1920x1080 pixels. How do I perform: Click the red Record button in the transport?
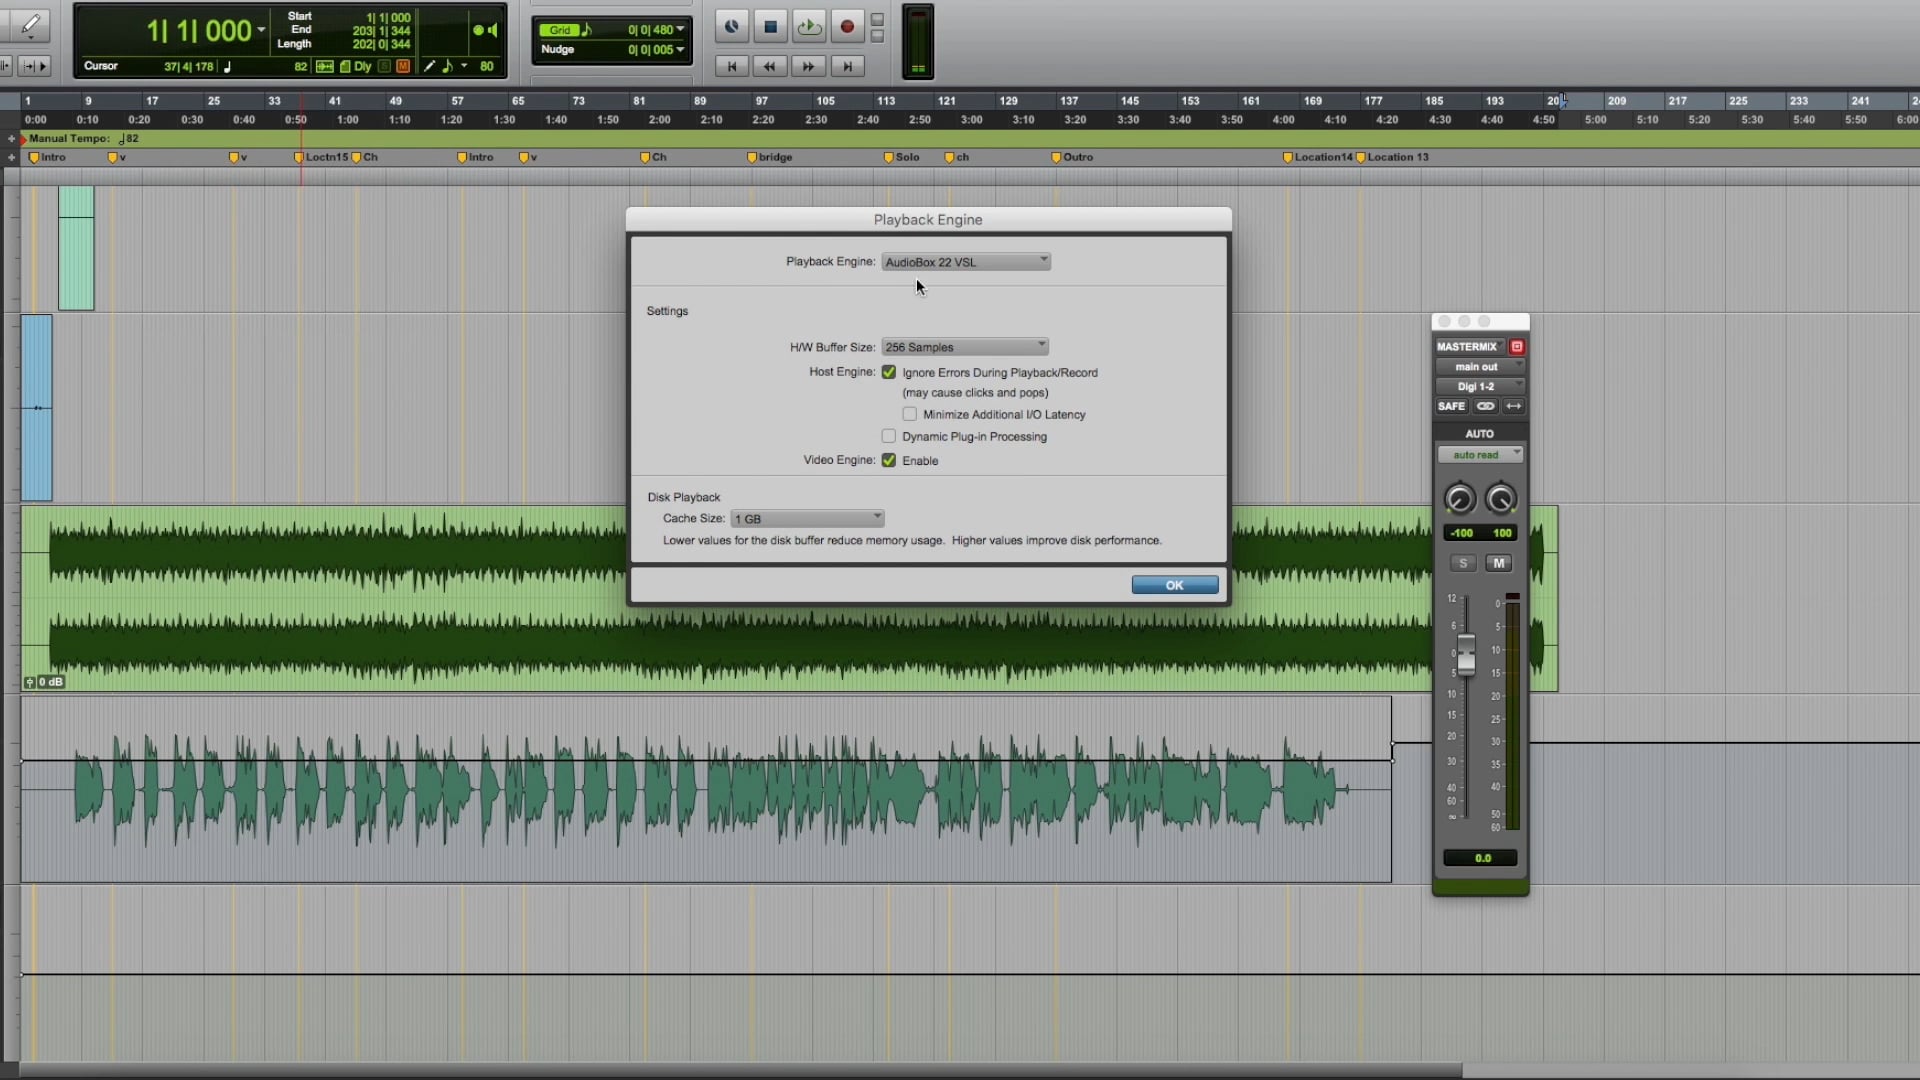[847, 26]
